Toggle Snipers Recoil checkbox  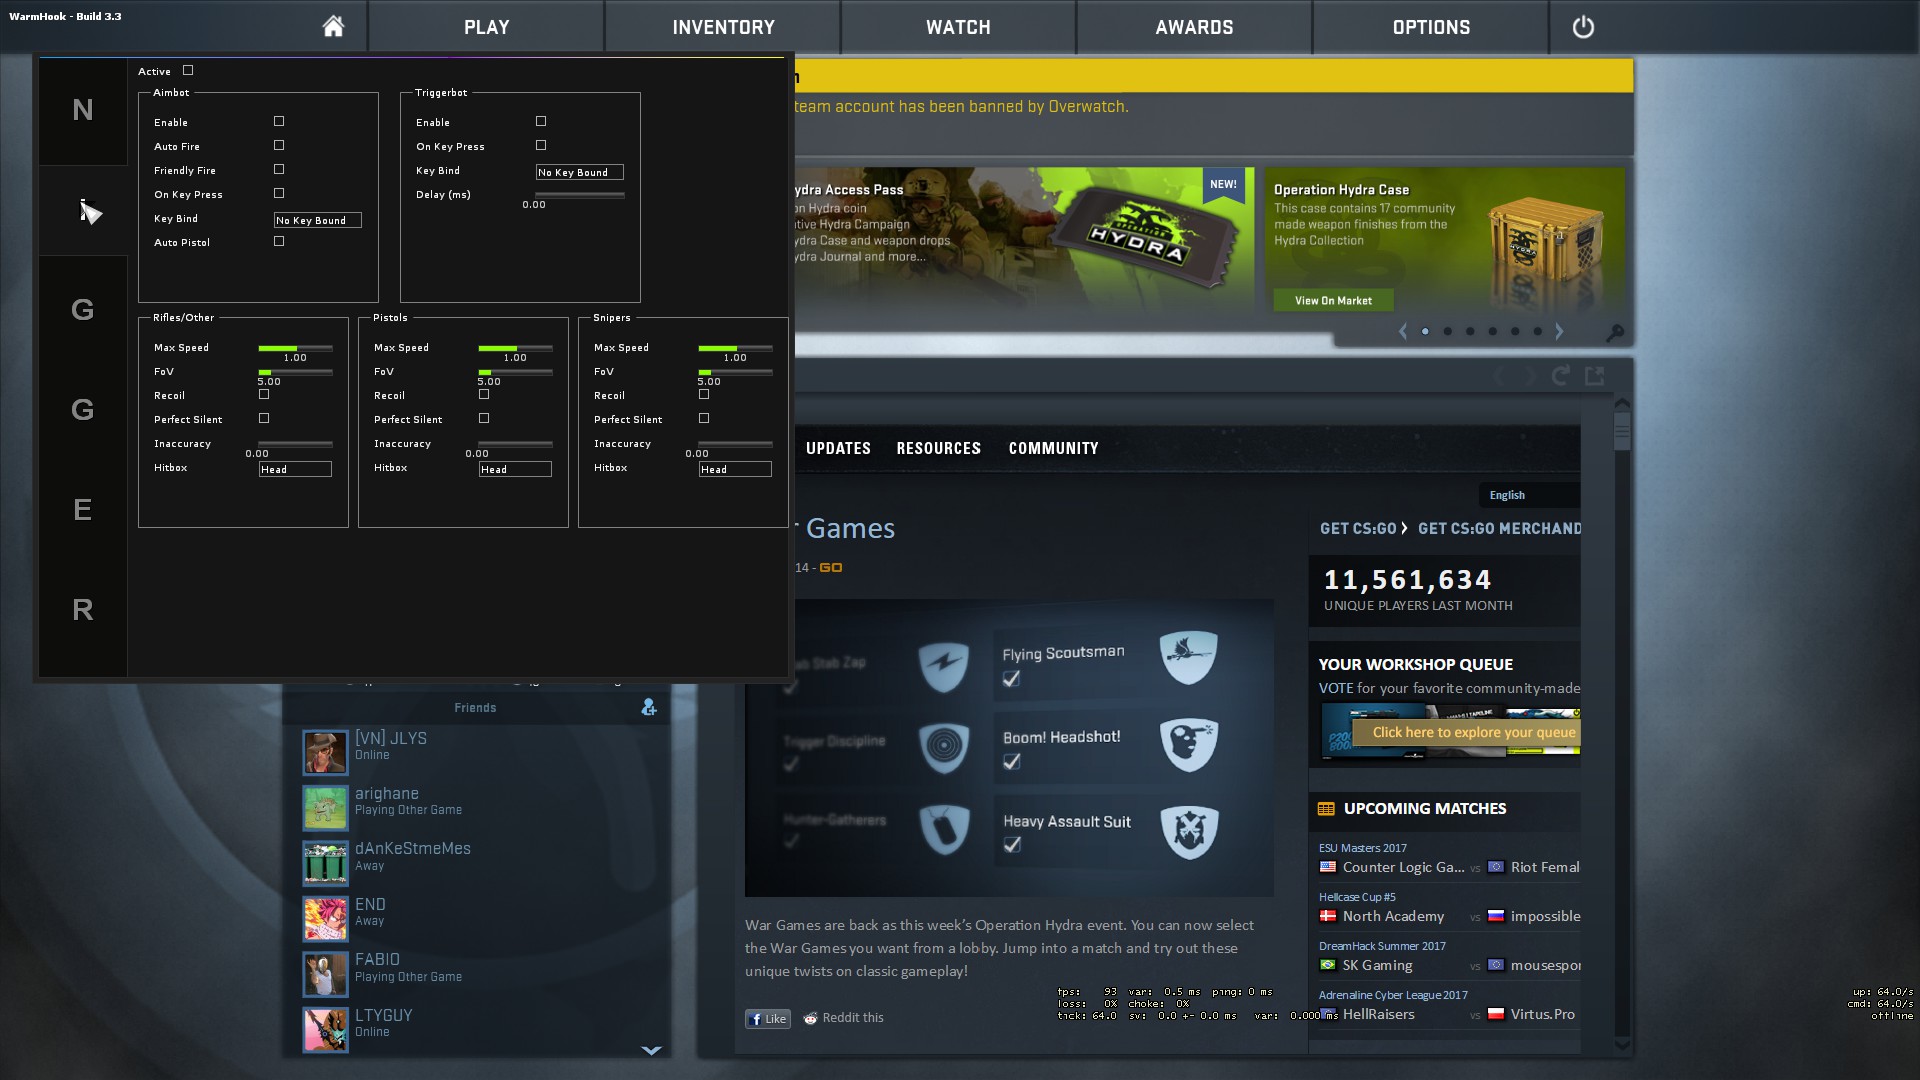704,394
